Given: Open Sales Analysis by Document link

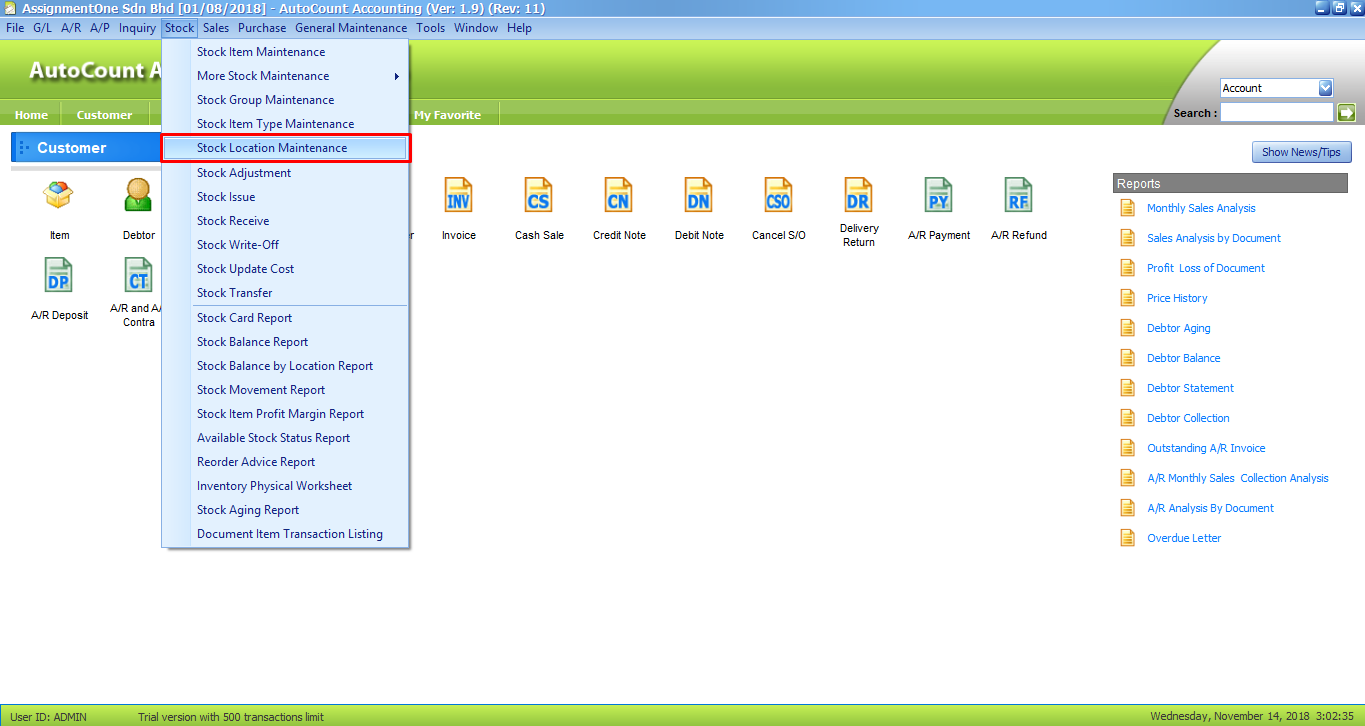Looking at the screenshot, I should [x=1214, y=238].
